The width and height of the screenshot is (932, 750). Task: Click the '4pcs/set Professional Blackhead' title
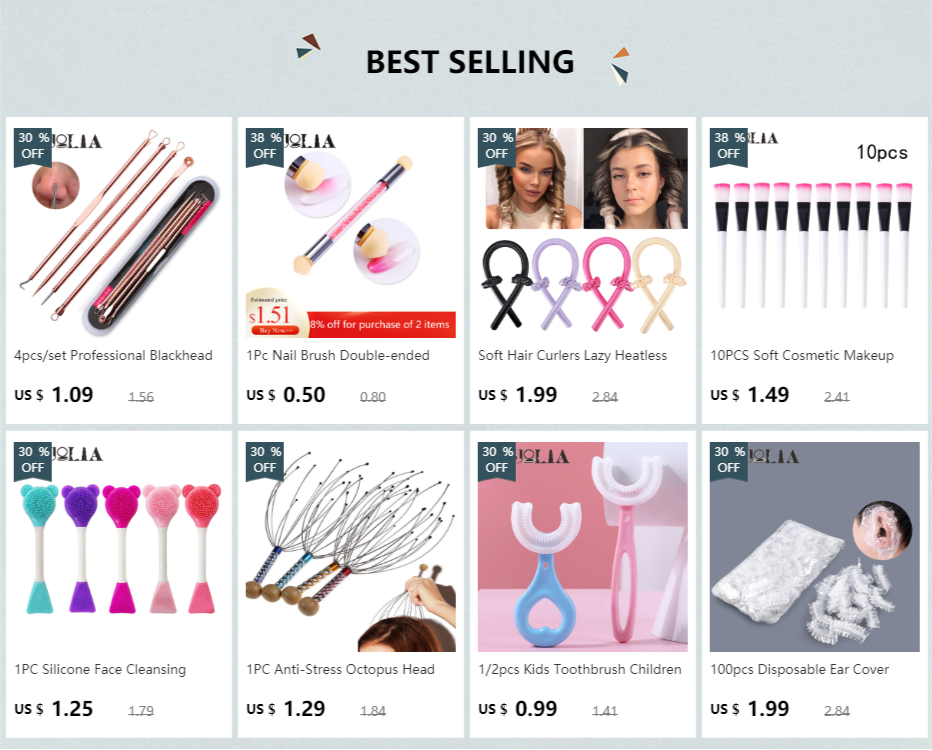point(114,355)
